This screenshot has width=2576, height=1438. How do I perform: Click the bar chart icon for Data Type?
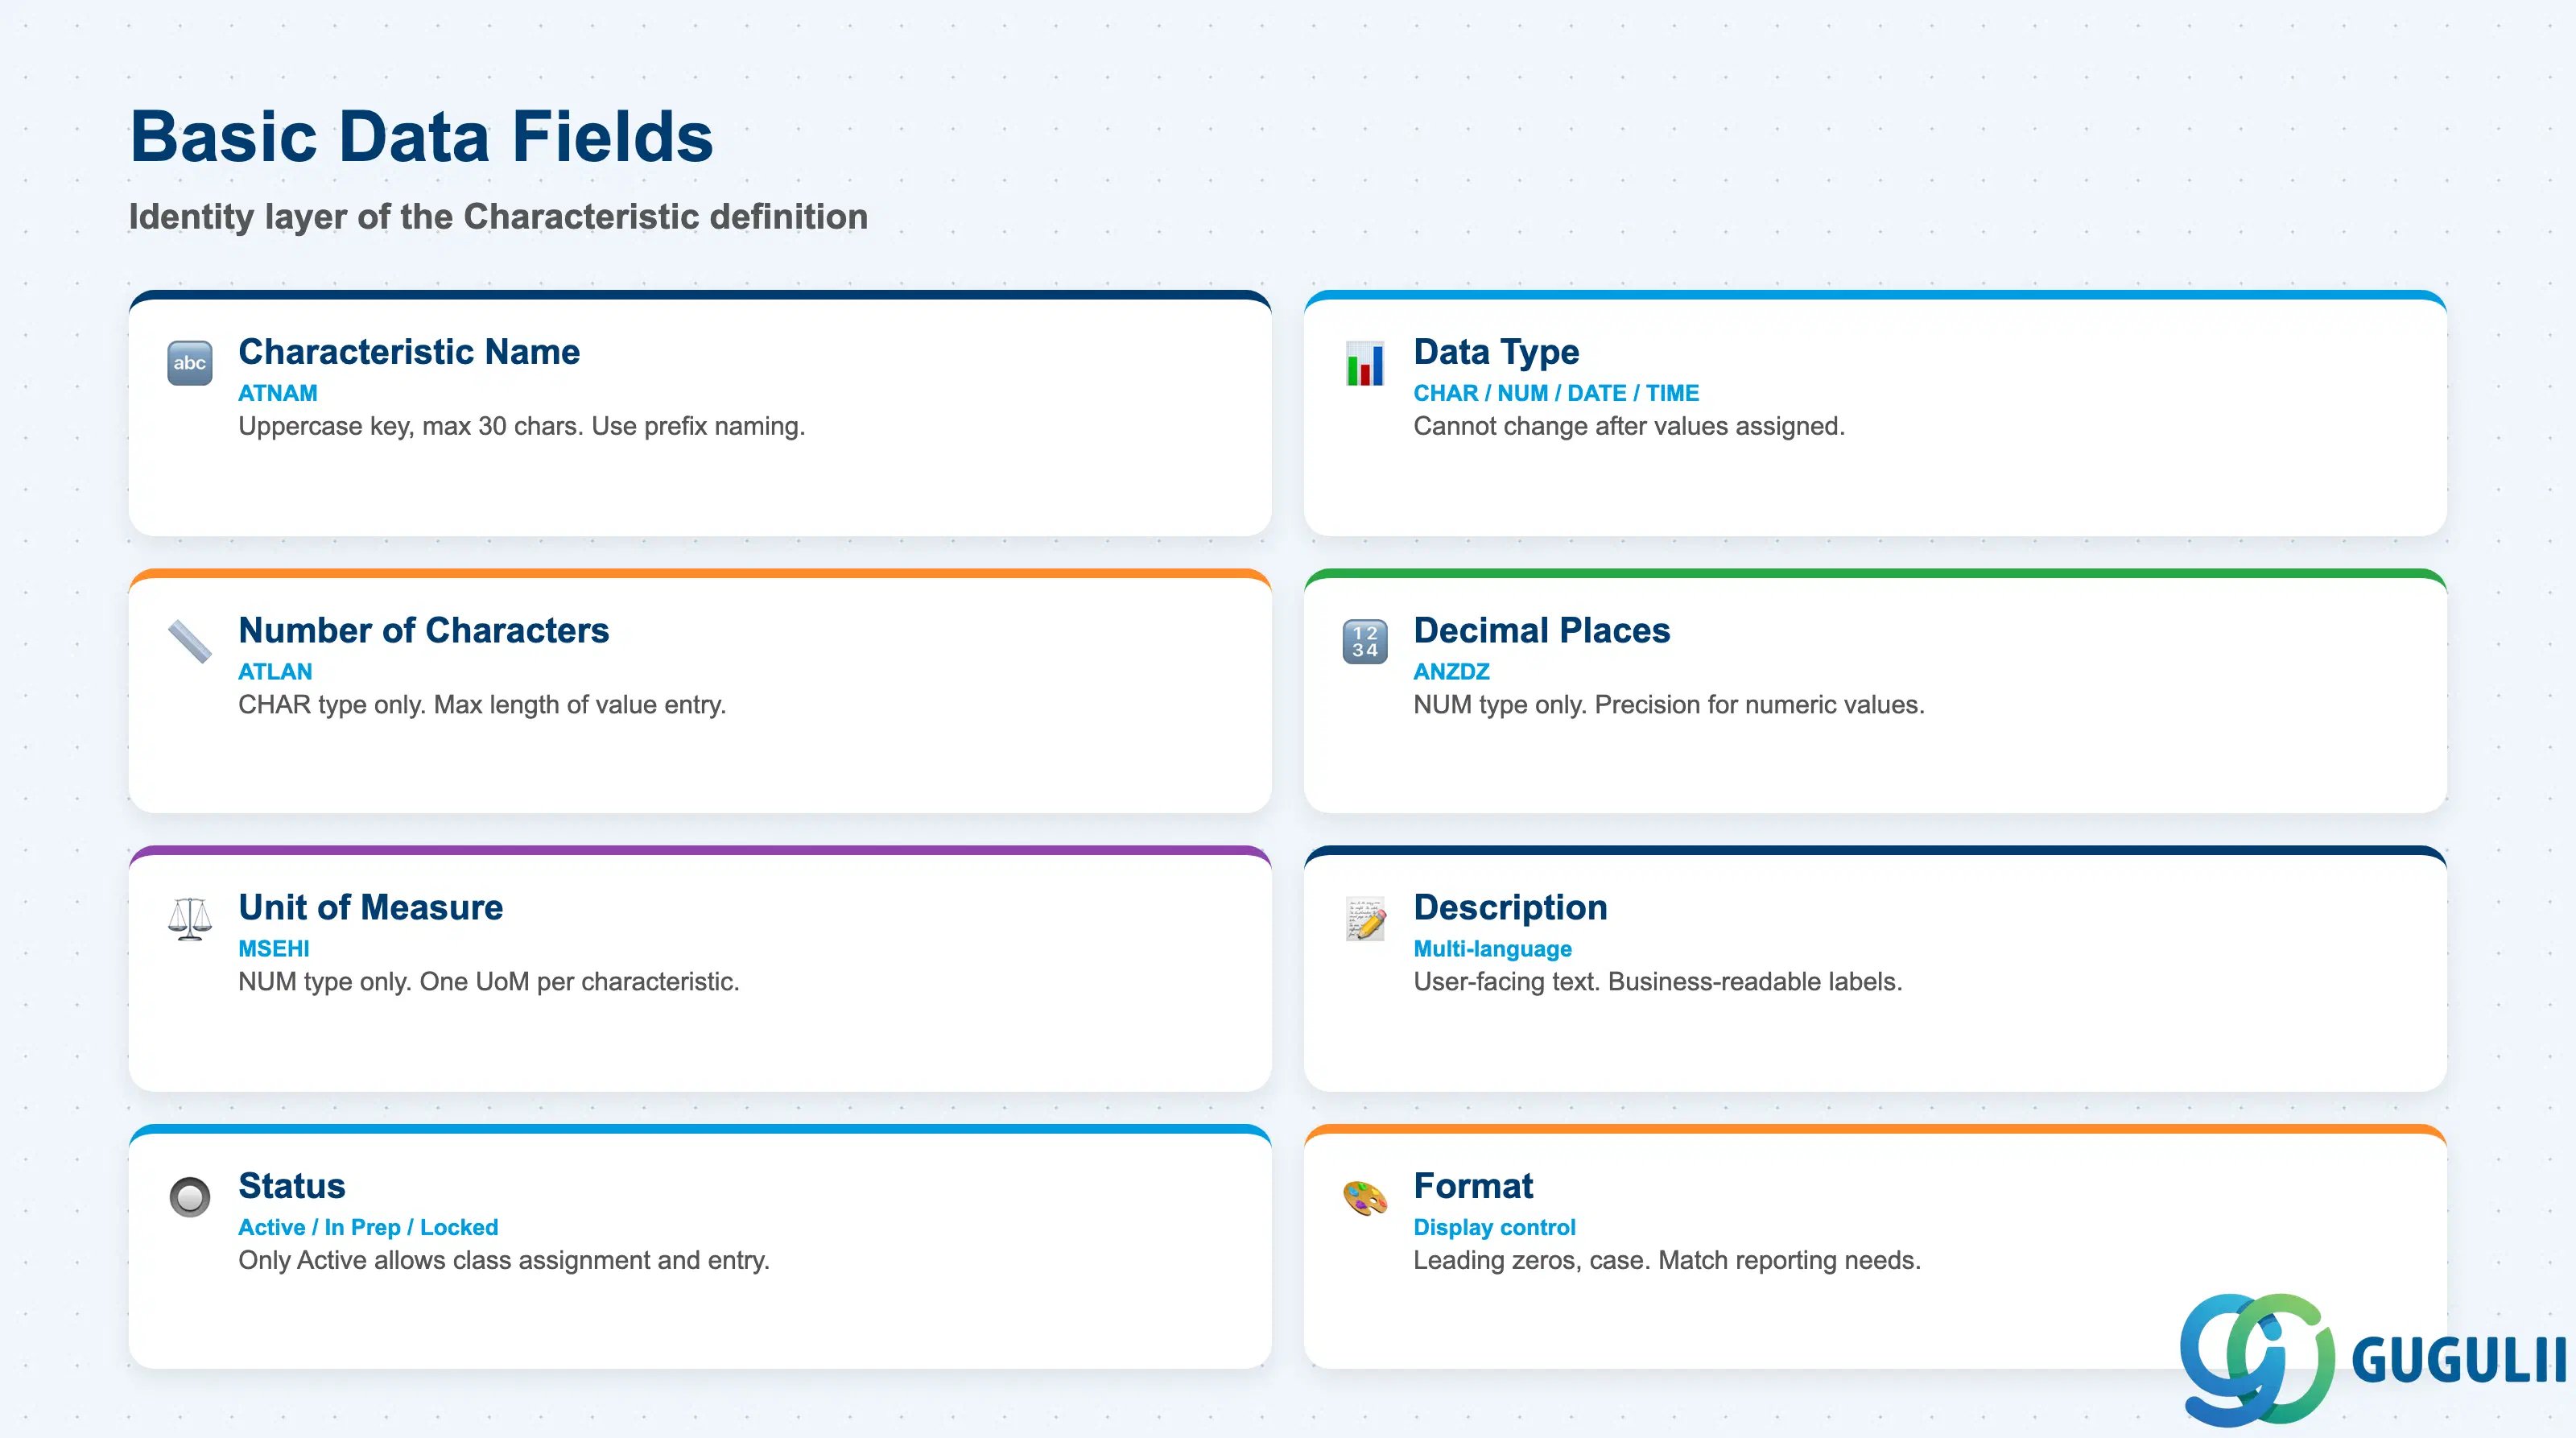(x=1364, y=363)
